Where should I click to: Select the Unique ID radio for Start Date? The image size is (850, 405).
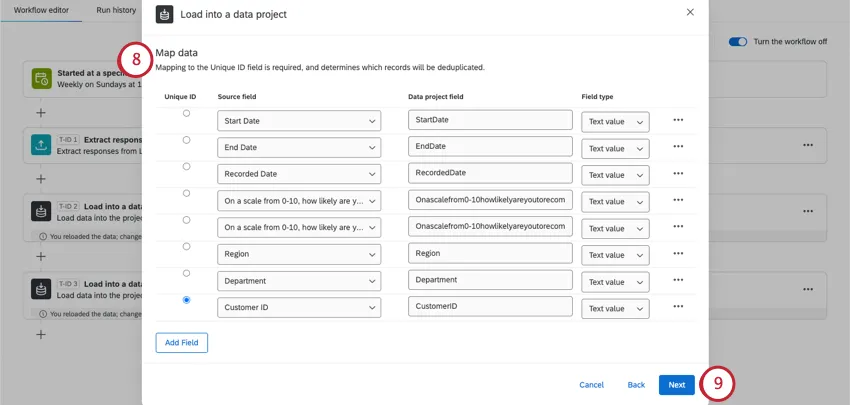(186, 114)
